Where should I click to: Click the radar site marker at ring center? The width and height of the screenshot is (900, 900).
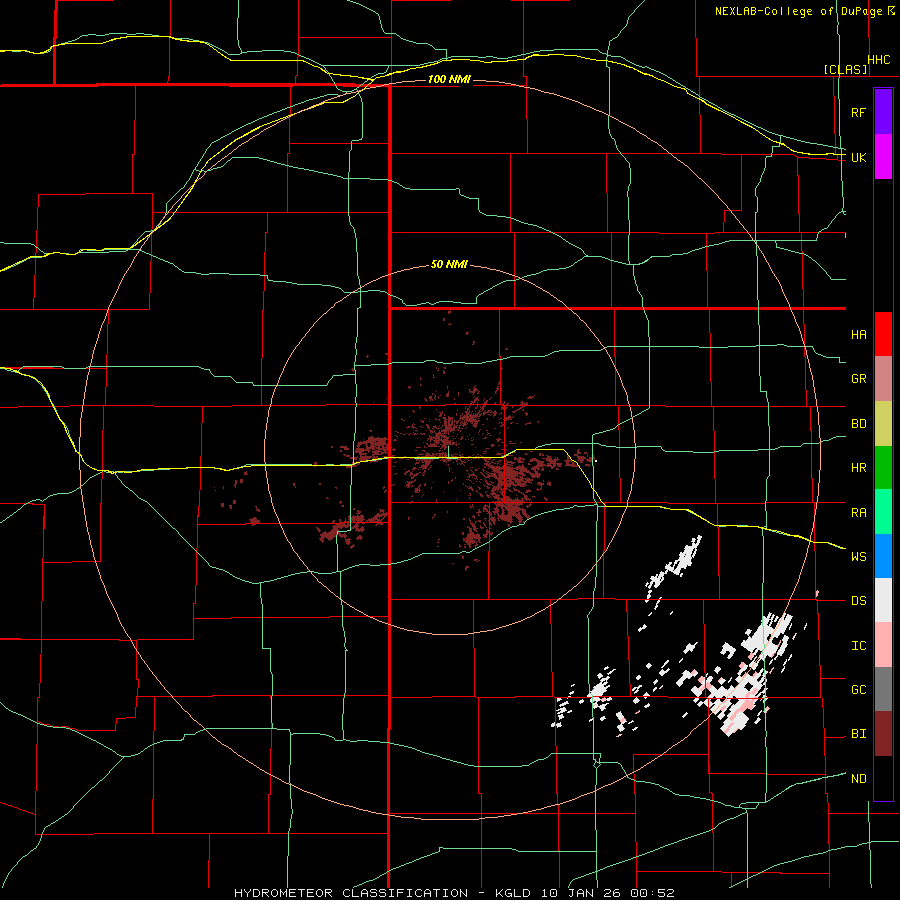pyautogui.click(x=448, y=450)
